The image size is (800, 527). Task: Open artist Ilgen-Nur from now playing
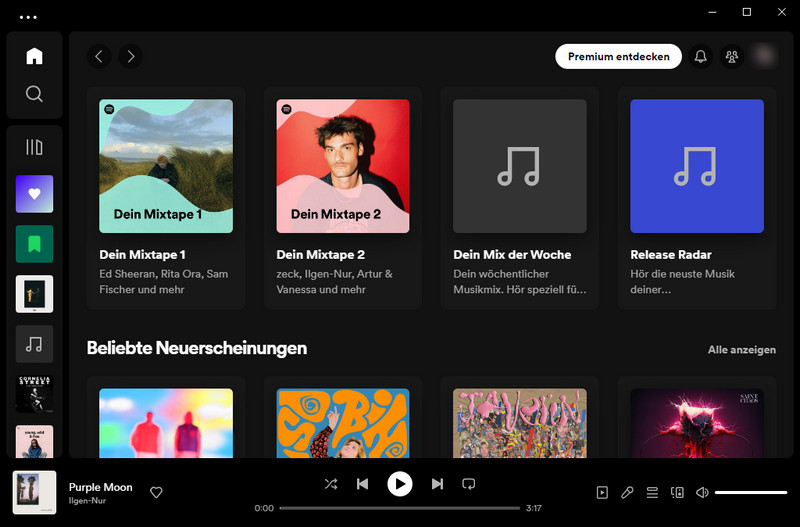tap(87, 501)
